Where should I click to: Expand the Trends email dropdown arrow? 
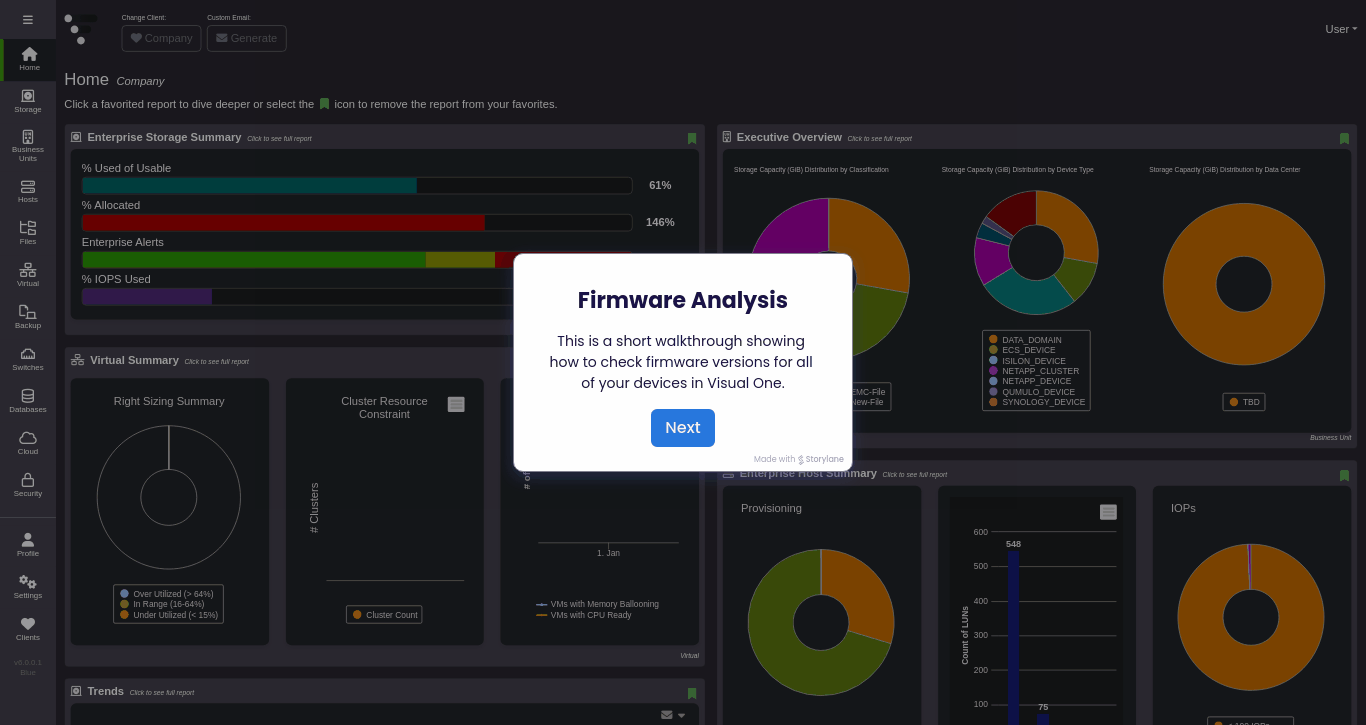tap(682, 715)
